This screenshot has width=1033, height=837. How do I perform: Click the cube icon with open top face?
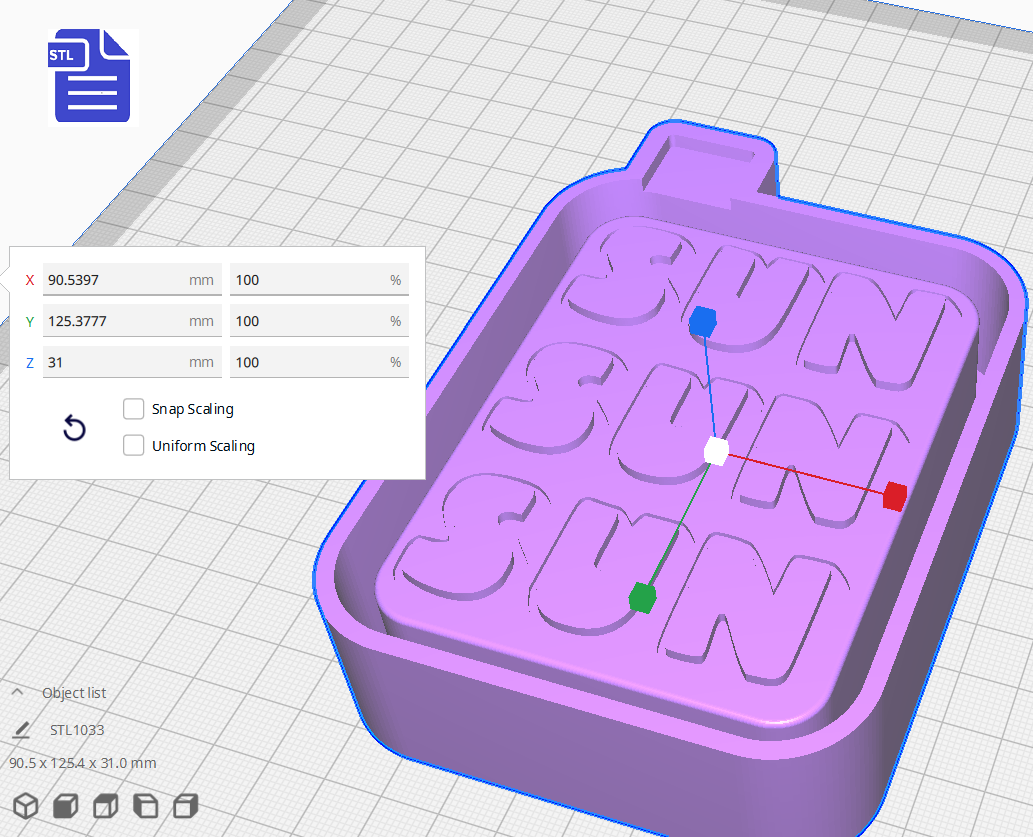pyautogui.click(x=144, y=805)
